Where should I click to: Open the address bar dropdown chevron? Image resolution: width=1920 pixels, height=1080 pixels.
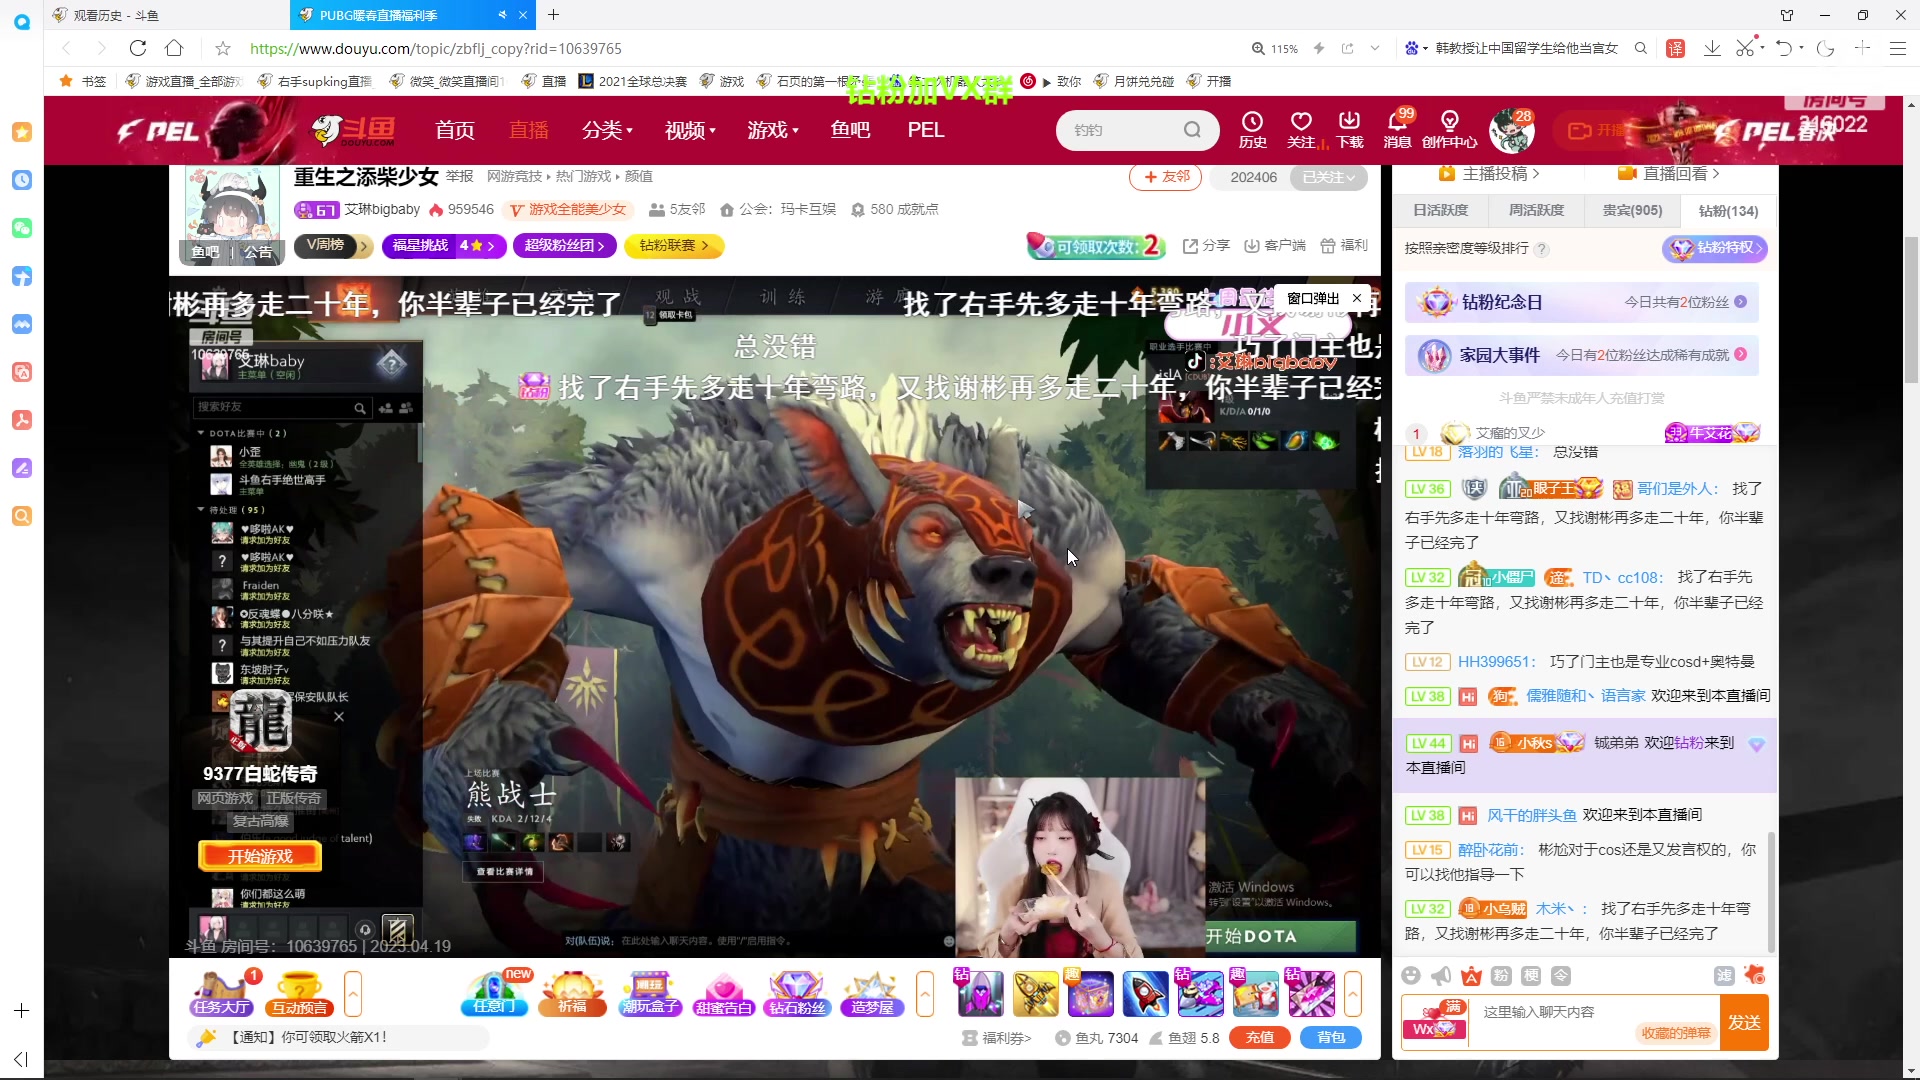click(x=1375, y=48)
